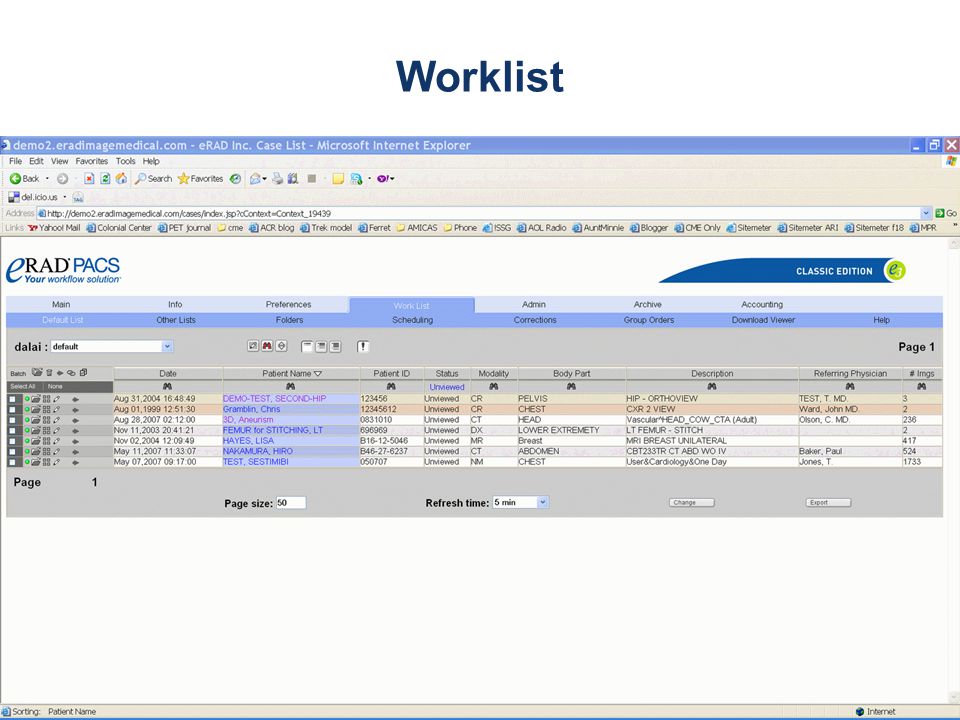Switch to the Admin tab

[534, 304]
